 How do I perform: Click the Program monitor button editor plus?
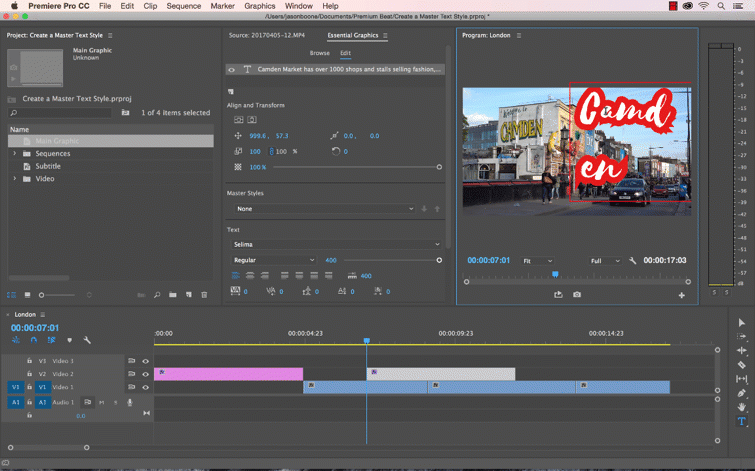pos(682,295)
